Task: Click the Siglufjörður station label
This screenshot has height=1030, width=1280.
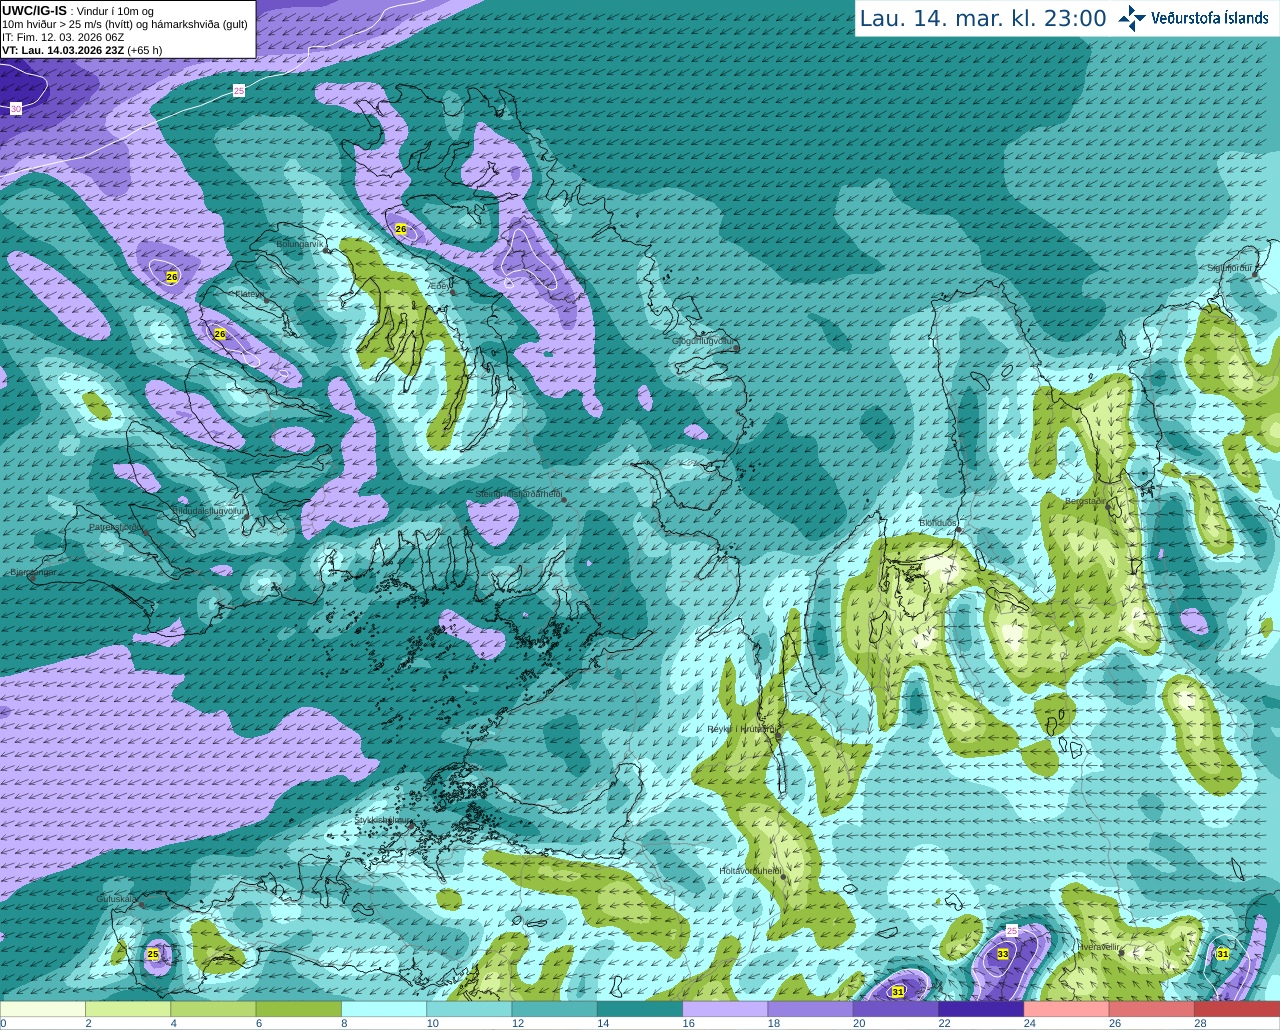Action: (1232, 268)
